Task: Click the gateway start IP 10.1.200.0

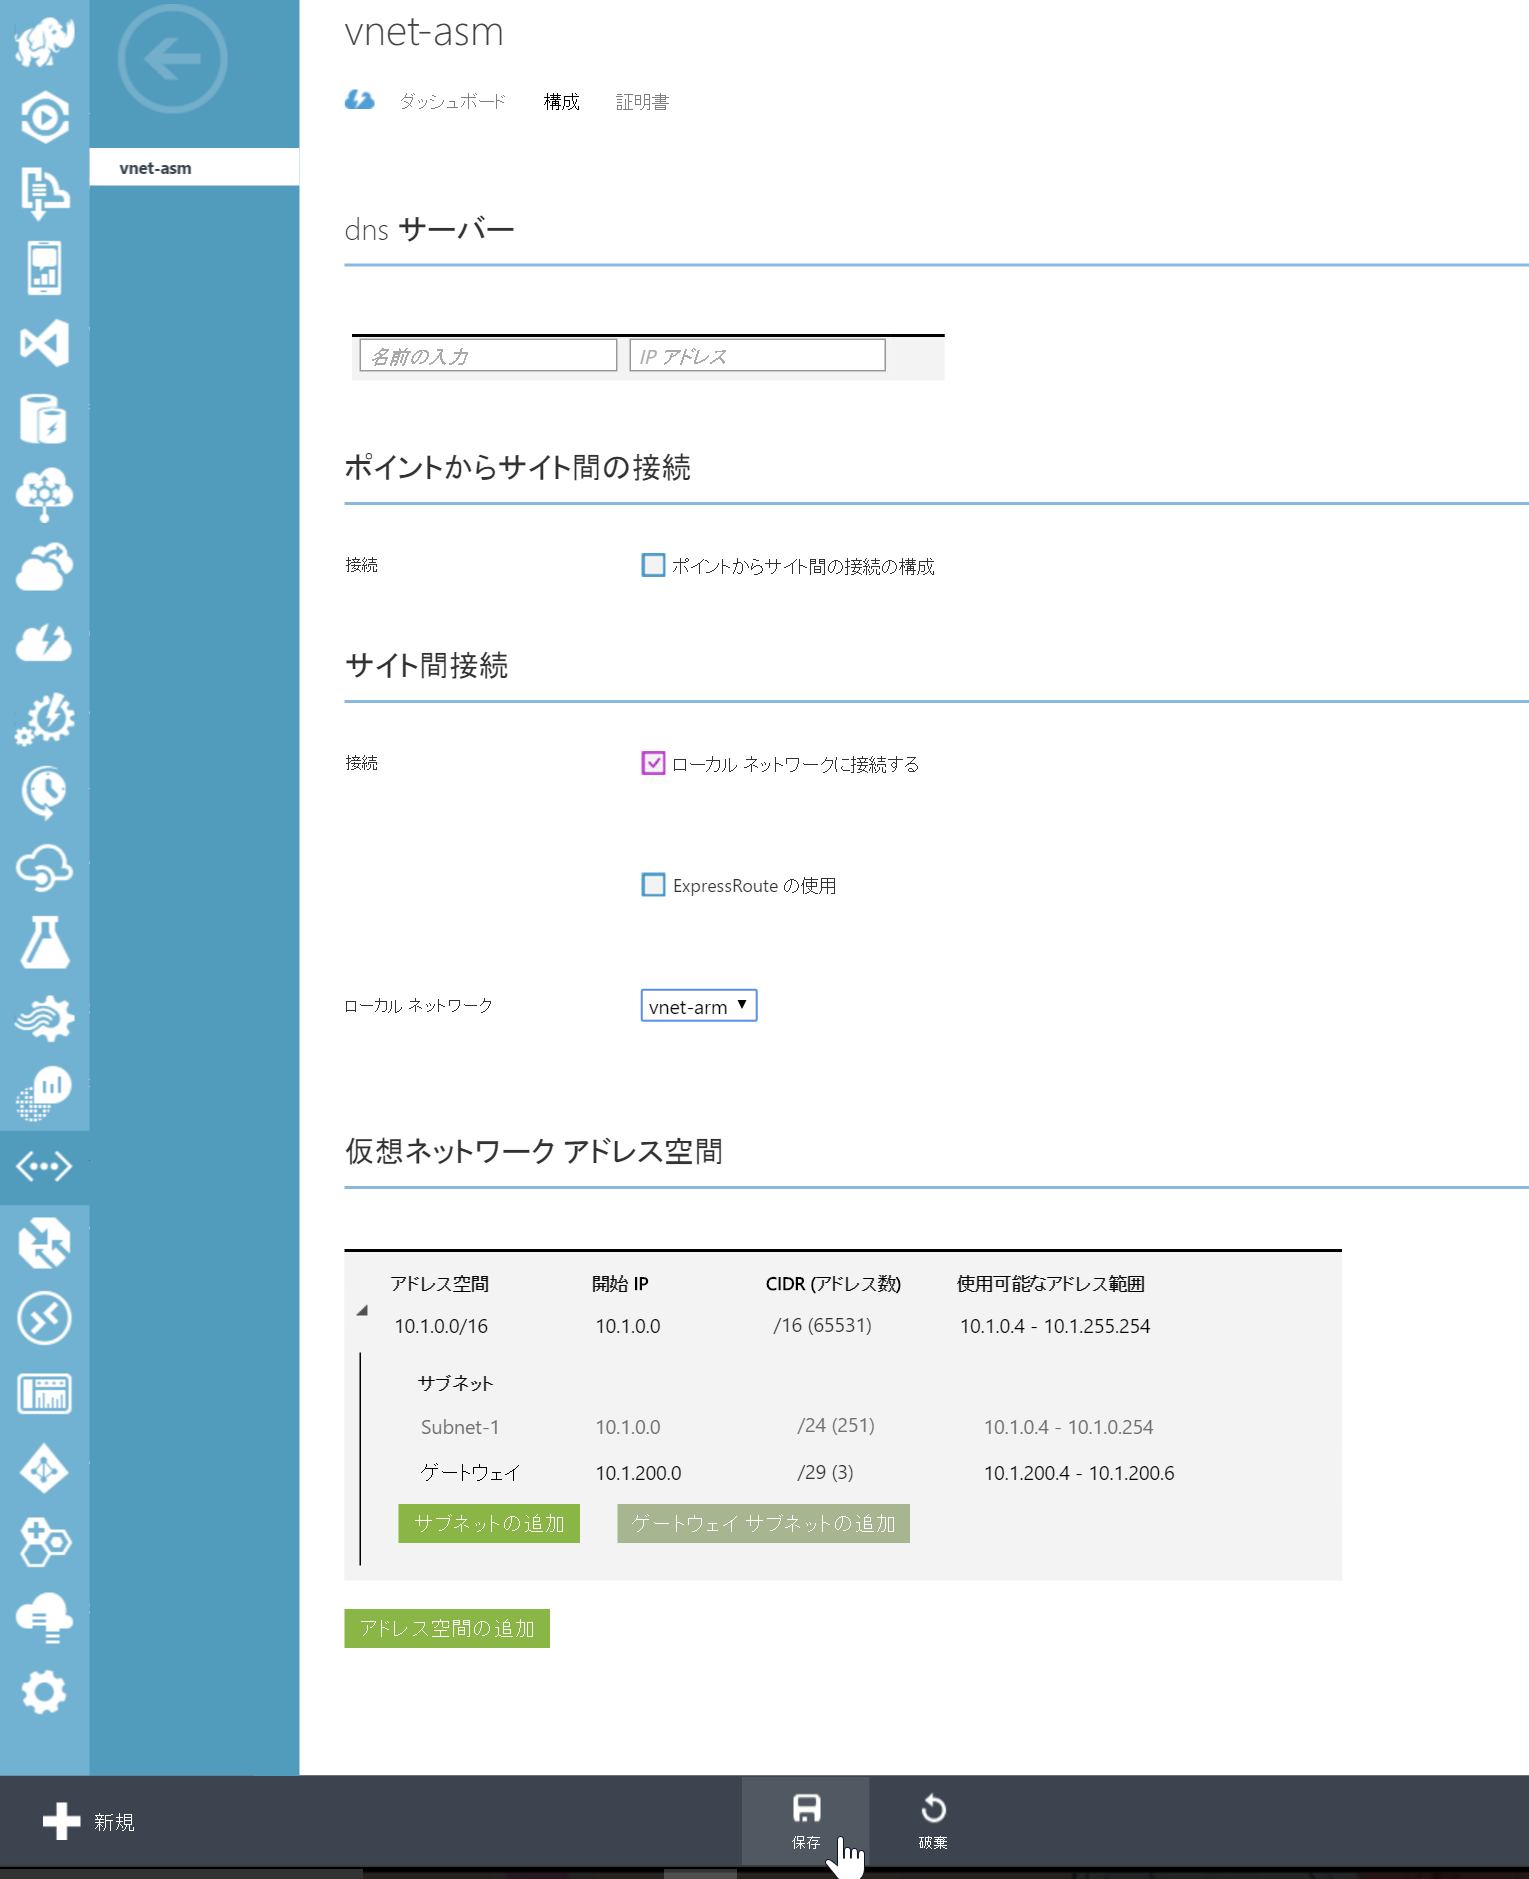Action: click(x=638, y=1473)
